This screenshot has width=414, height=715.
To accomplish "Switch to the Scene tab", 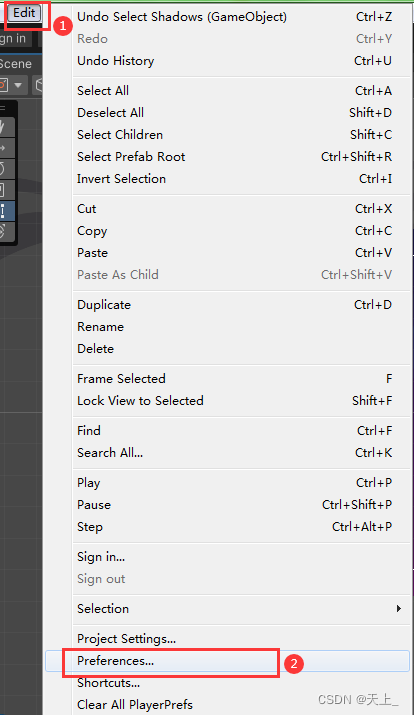I will click(x=16, y=64).
